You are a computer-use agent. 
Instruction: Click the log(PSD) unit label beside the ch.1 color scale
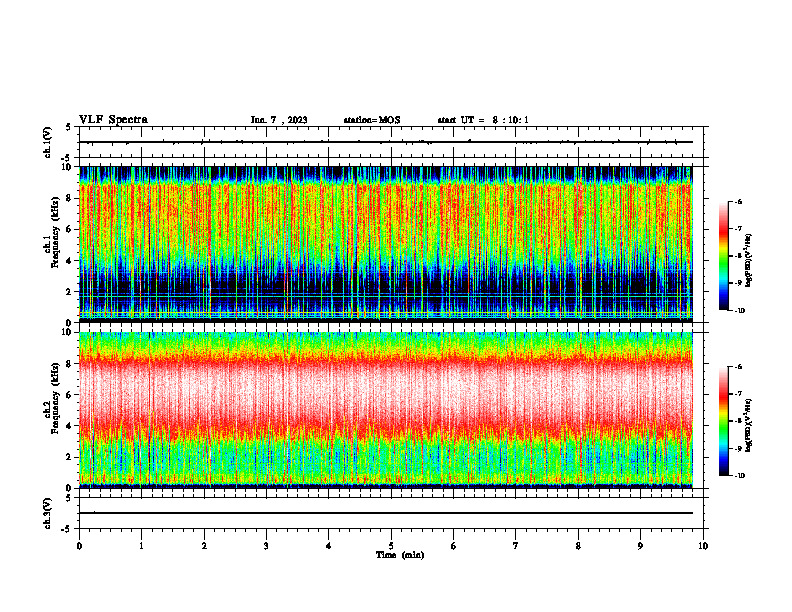coord(750,261)
